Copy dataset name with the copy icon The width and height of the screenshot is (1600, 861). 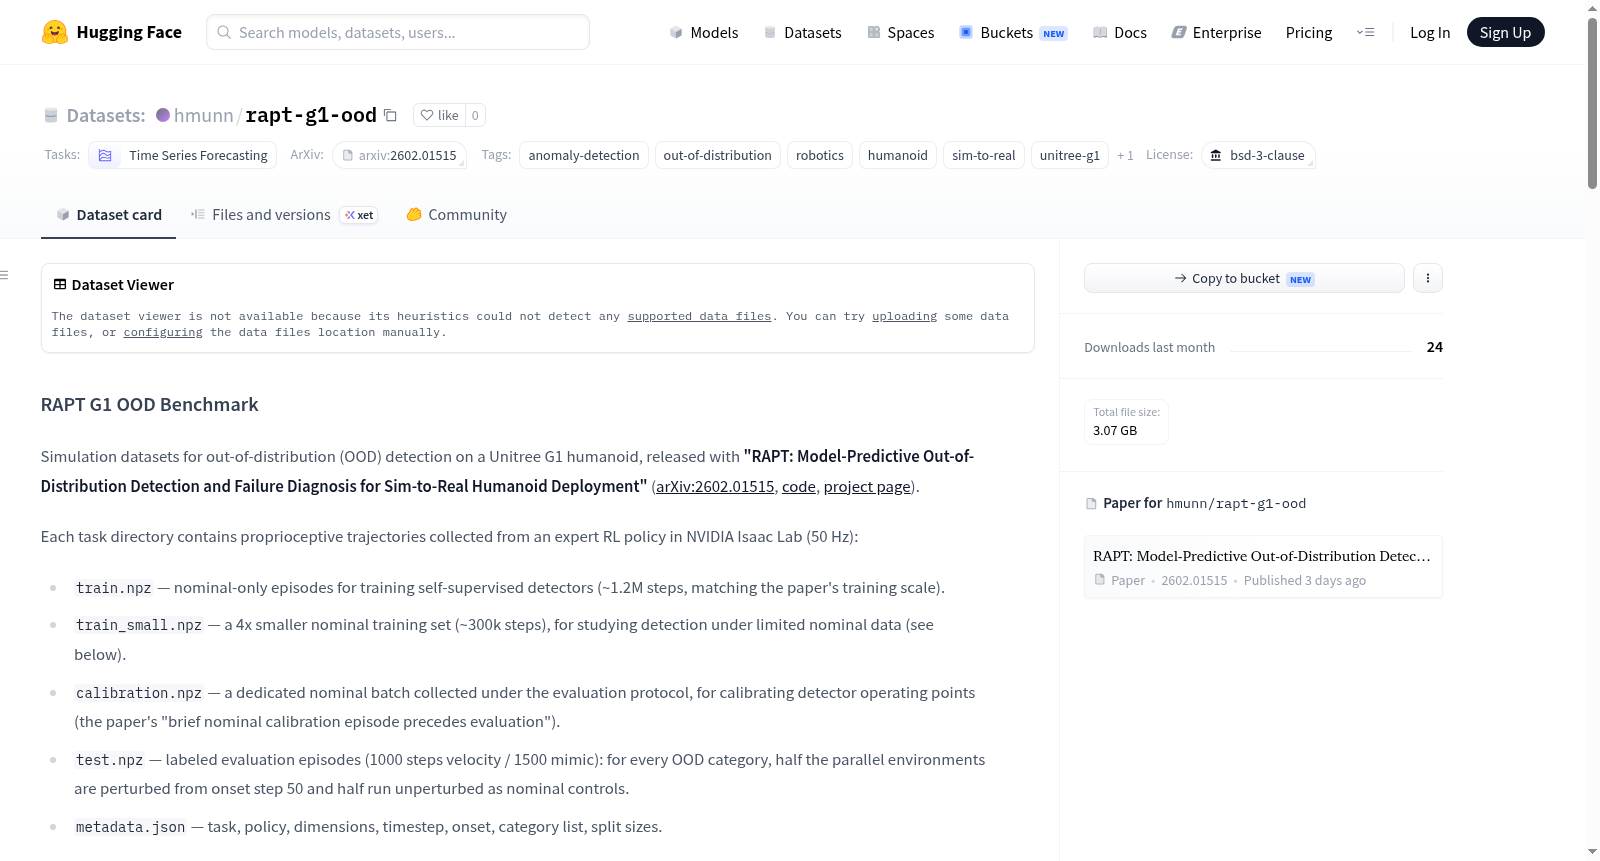coord(391,115)
